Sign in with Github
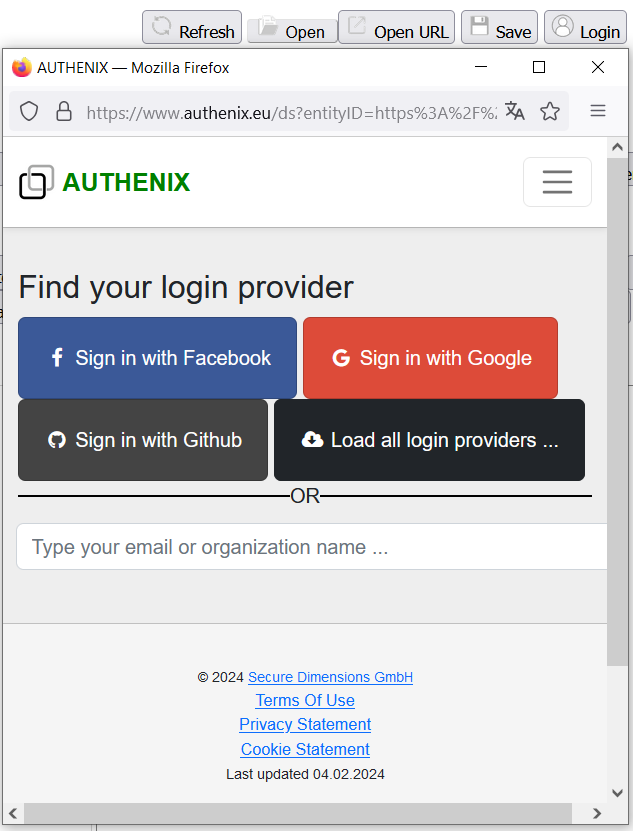Viewport: 633px width, 831px height. click(143, 440)
